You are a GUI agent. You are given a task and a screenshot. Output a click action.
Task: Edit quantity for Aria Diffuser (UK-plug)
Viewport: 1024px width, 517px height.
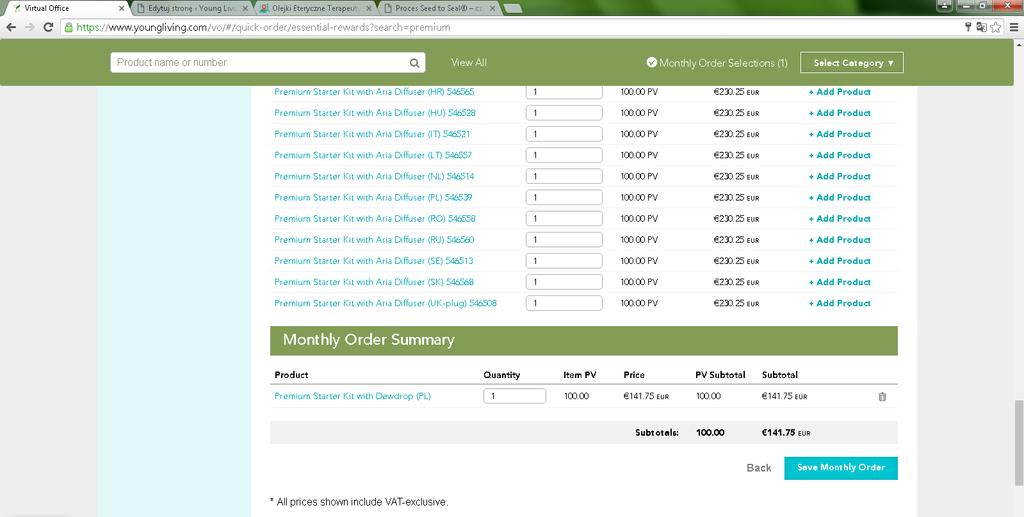click(564, 303)
